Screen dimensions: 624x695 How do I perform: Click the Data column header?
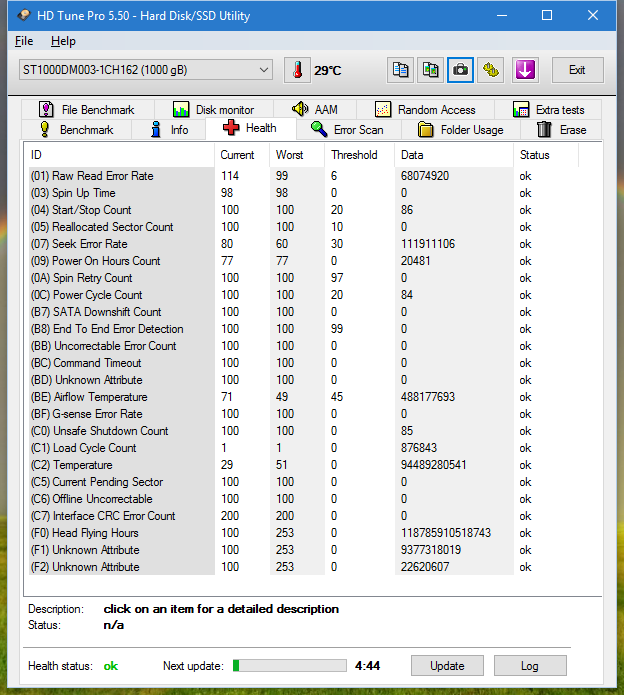(454, 155)
